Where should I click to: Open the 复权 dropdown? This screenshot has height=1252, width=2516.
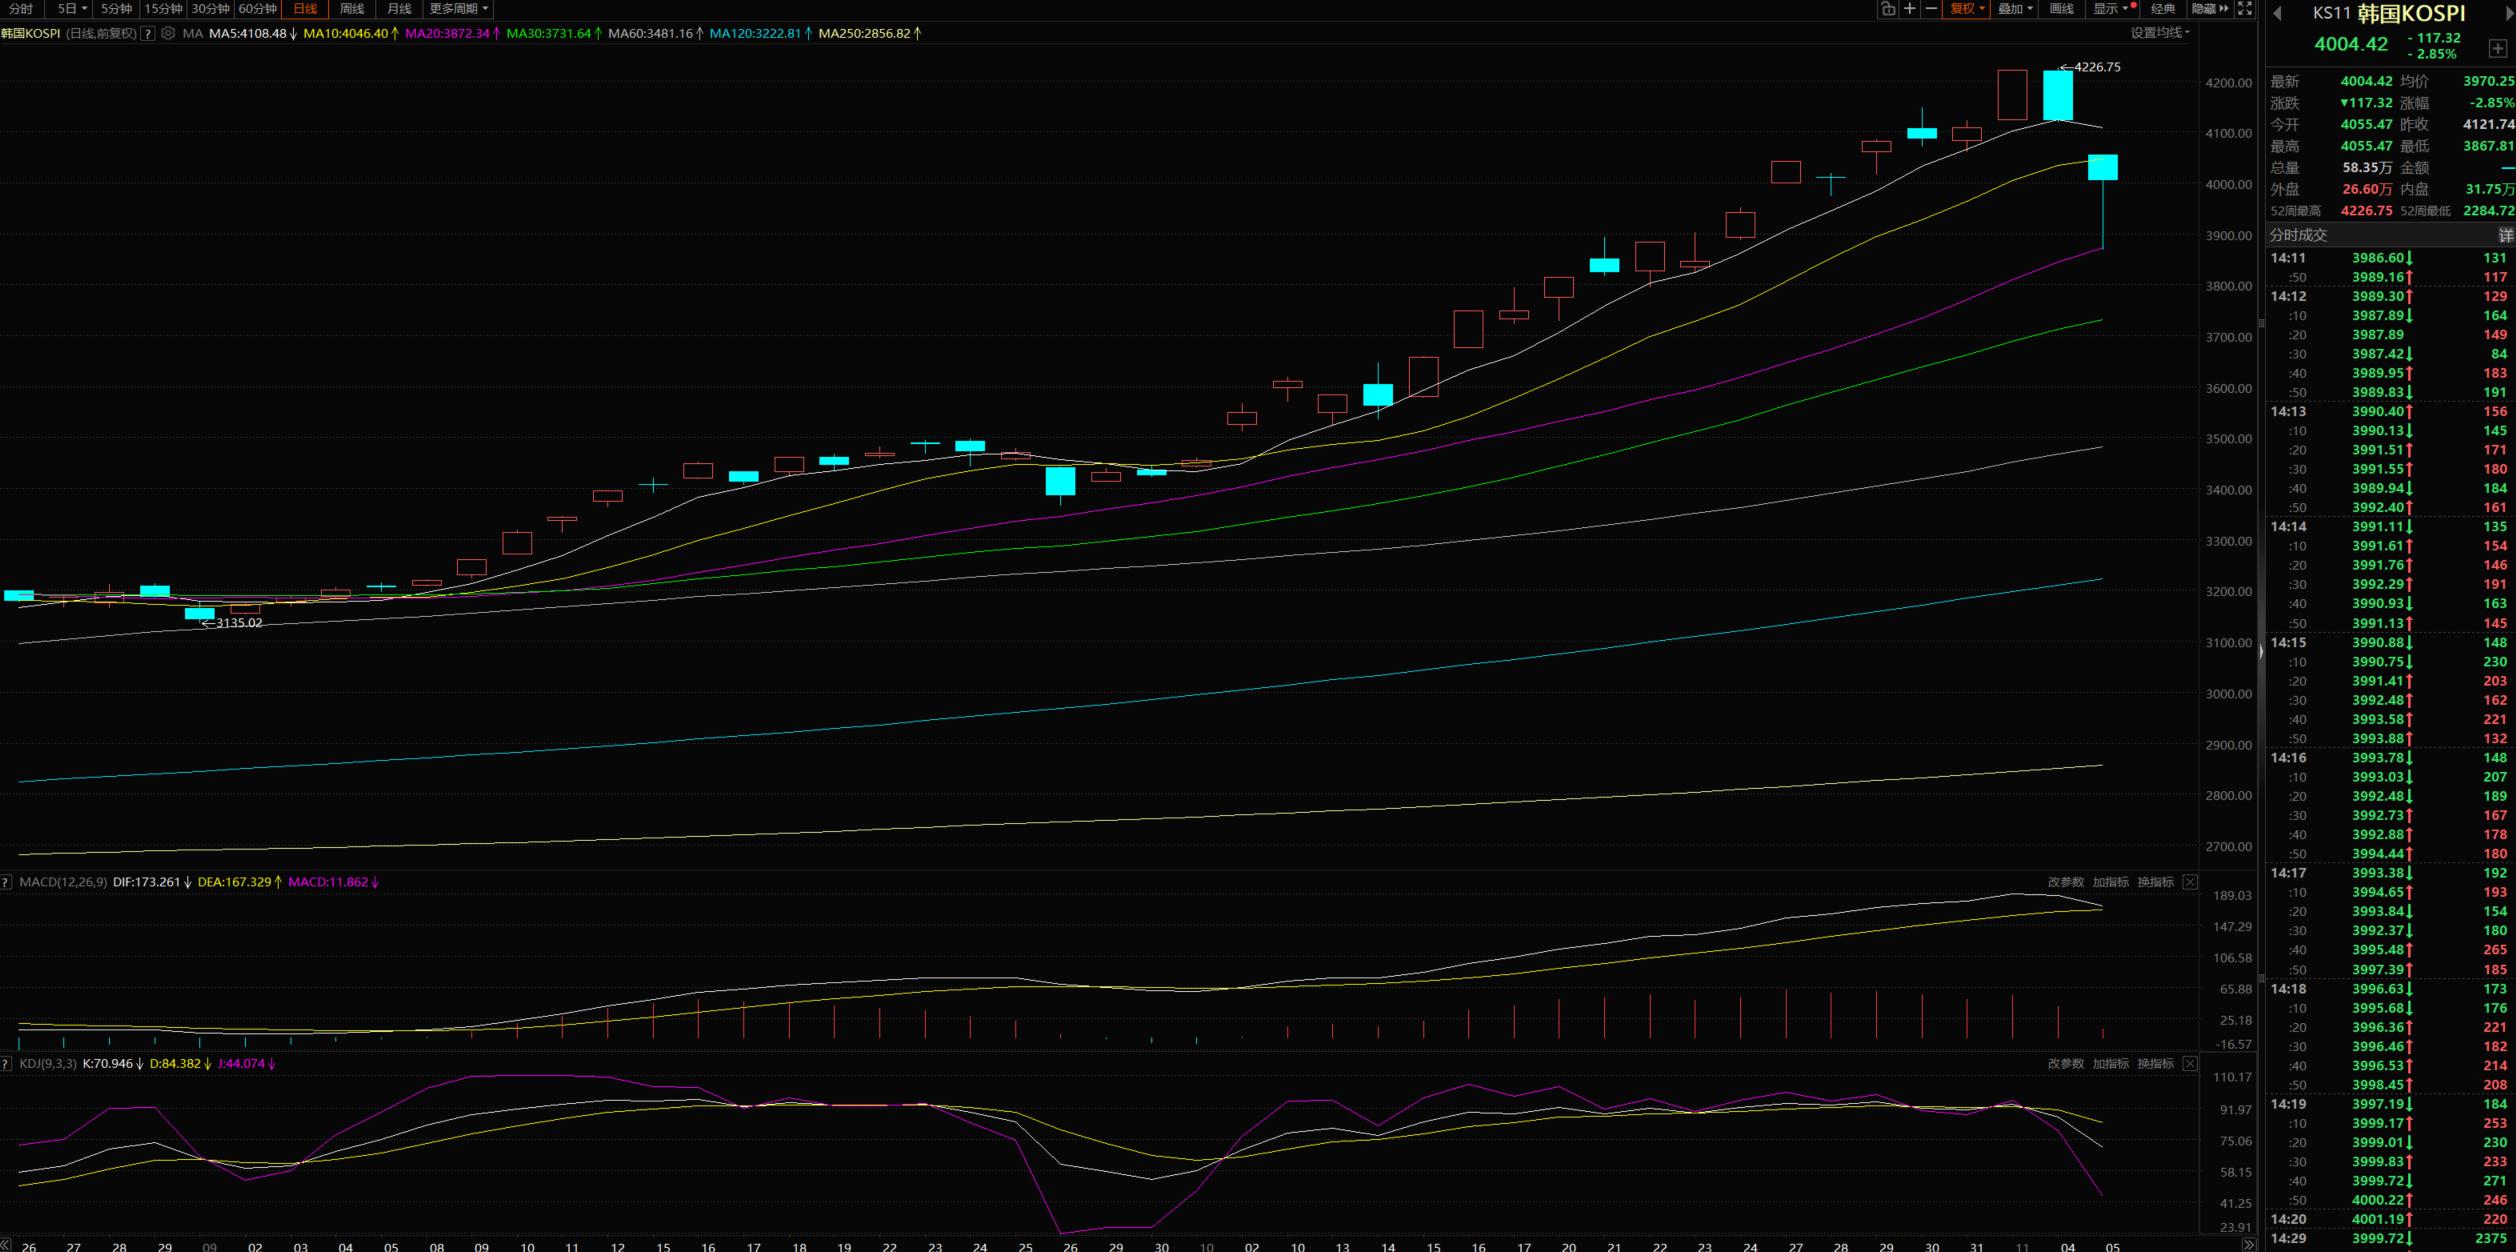coord(1967,9)
